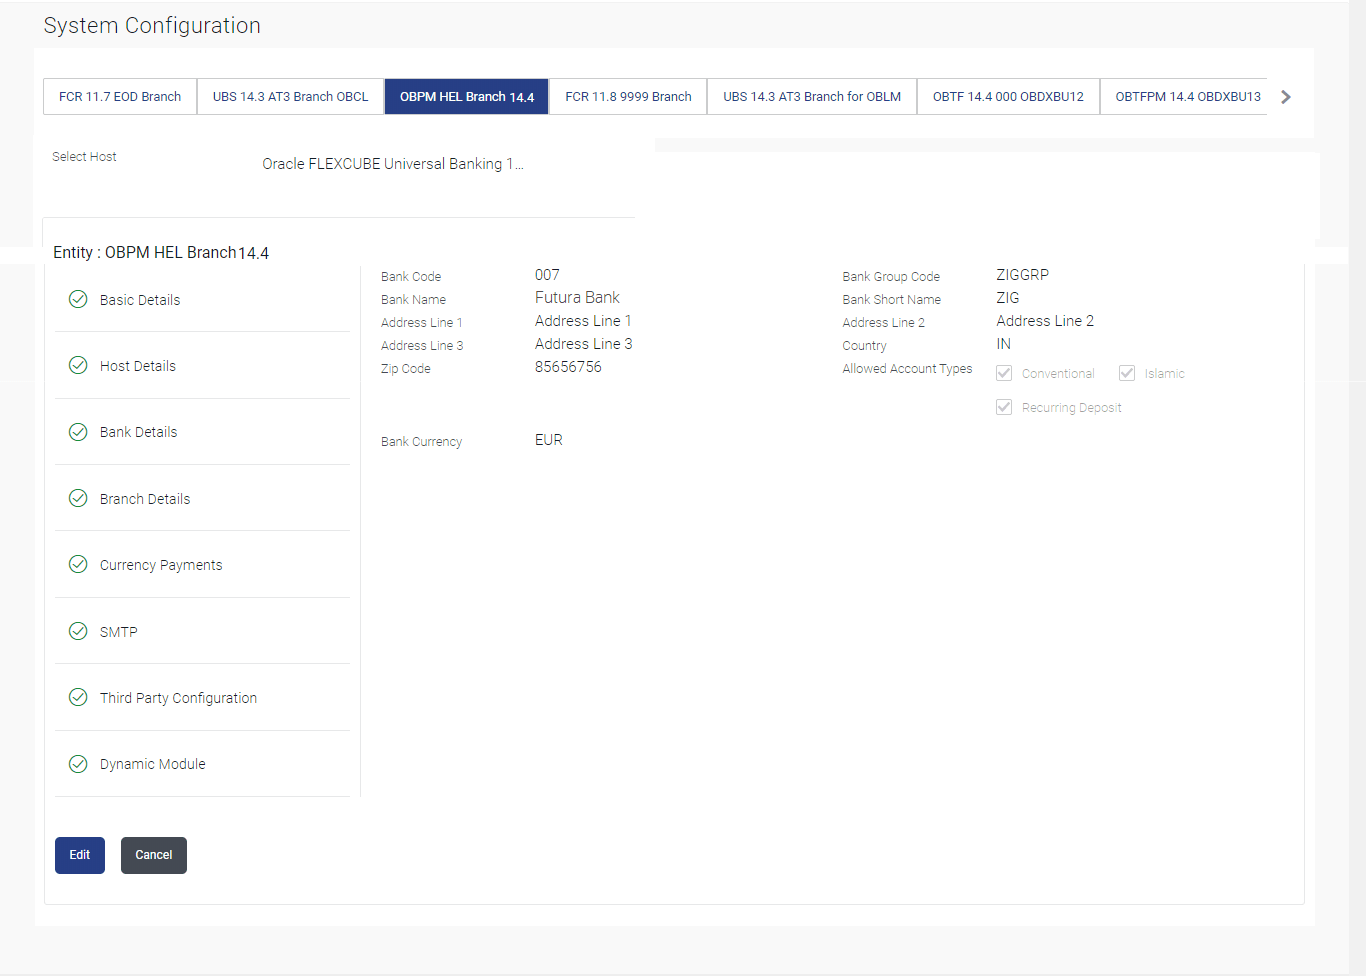Open the Select Host dropdown
The width and height of the screenshot is (1366, 976).
pos(393,164)
